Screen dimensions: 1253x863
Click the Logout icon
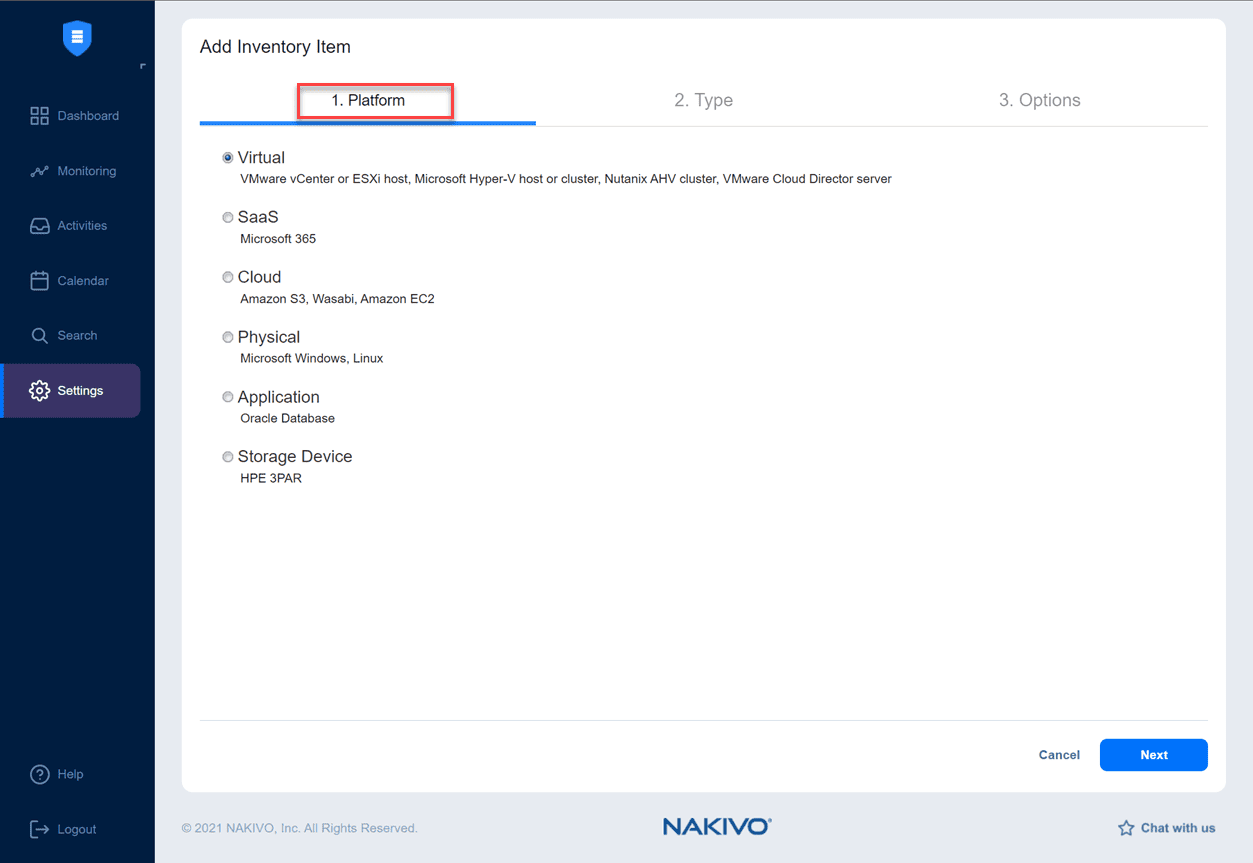(40, 828)
